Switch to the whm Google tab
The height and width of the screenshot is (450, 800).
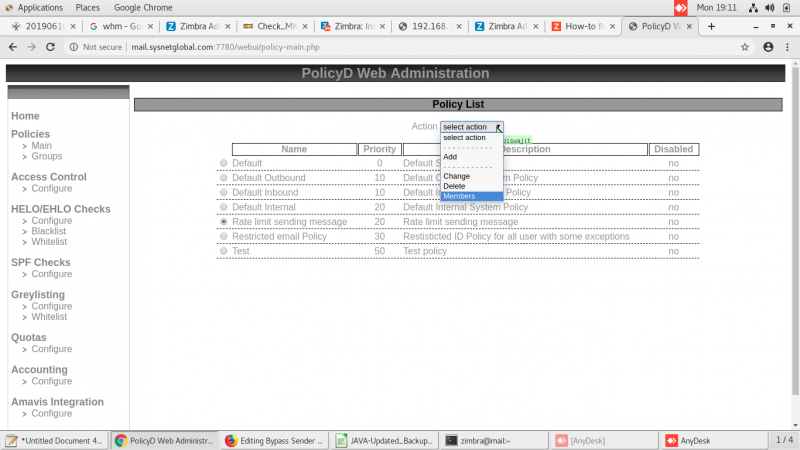(x=121, y=26)
